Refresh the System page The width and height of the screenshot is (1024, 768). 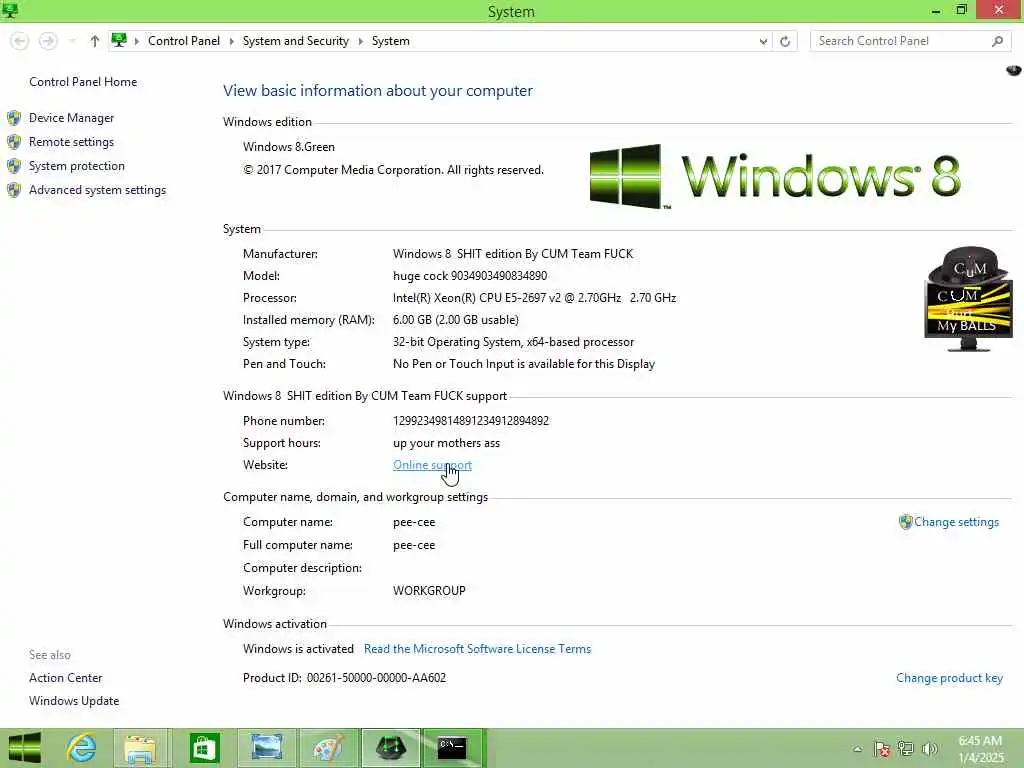click(x=785, y=41)
